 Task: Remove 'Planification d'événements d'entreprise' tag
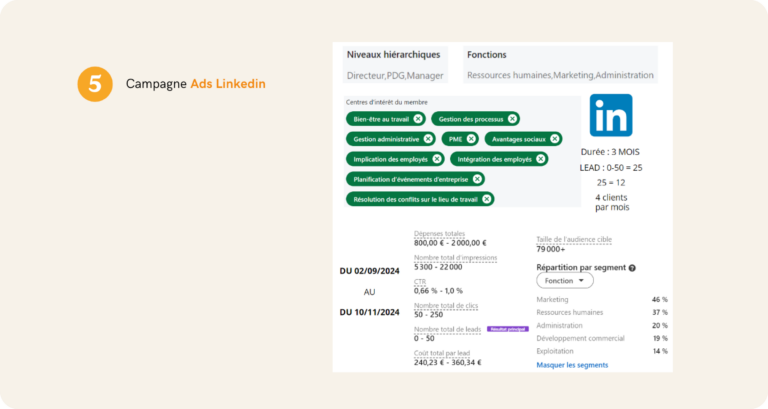coord(477,179)
